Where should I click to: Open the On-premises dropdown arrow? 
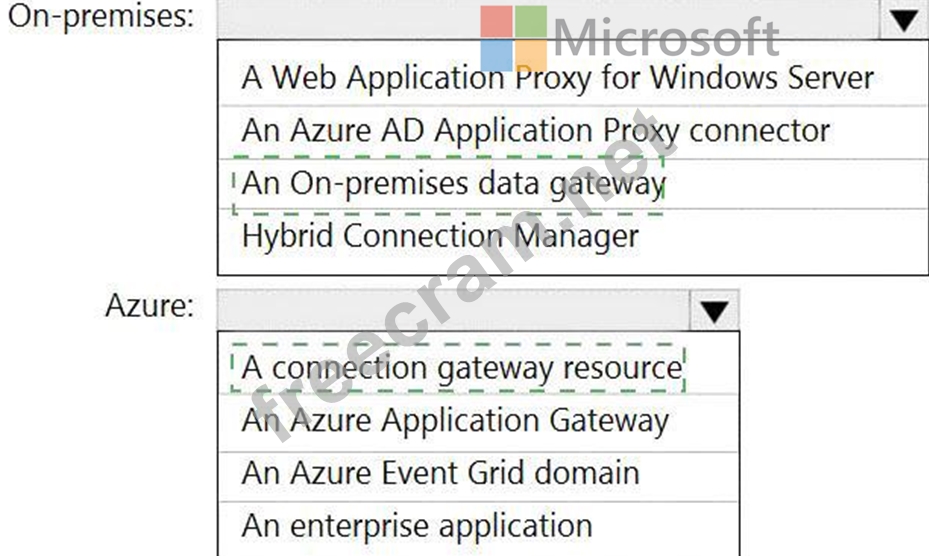pos(905,20)
